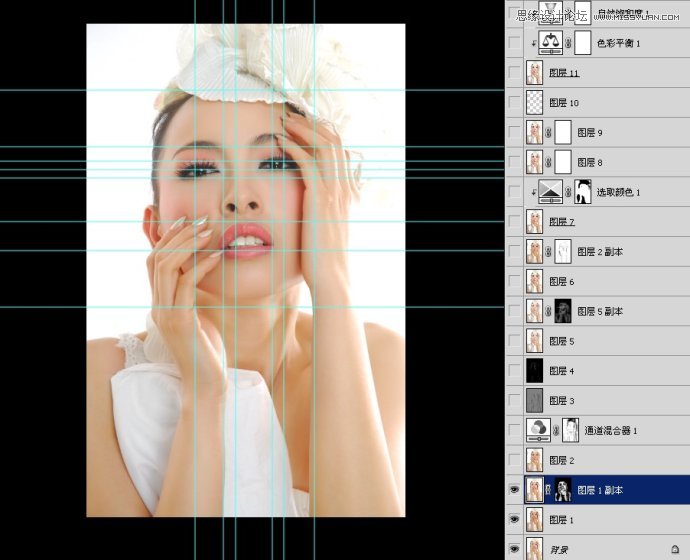Show the 图层 11 layer

[x=514, y=73]
